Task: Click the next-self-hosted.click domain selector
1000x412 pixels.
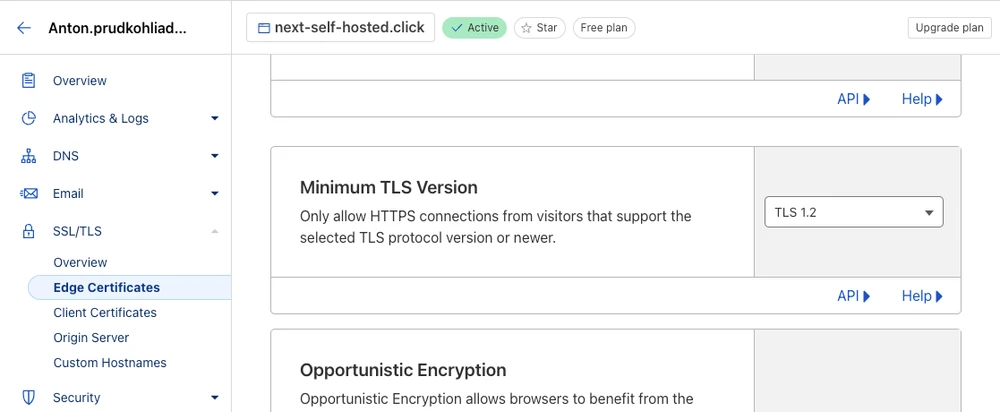Action: 340,28
